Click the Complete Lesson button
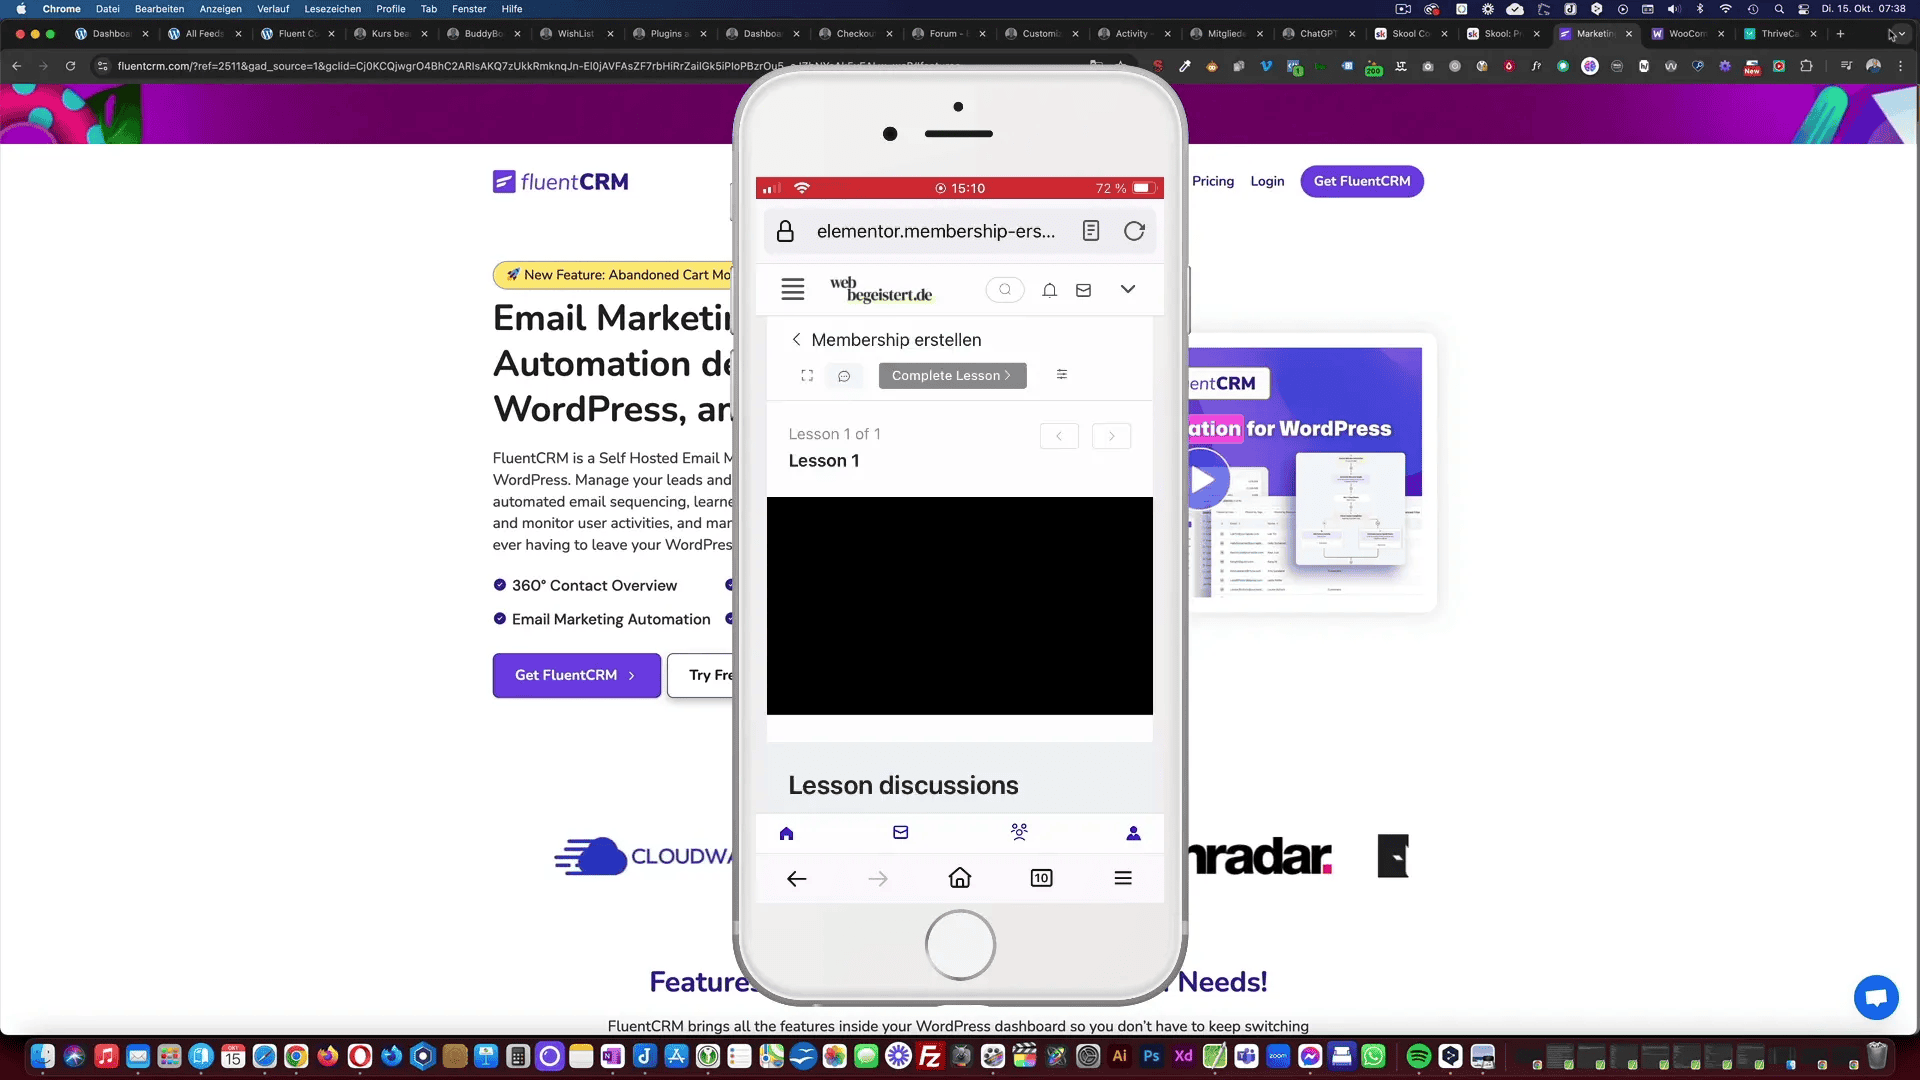The width and height of the screenshot is (1920, 1080). pyautogui.click(x=951, y=376)
